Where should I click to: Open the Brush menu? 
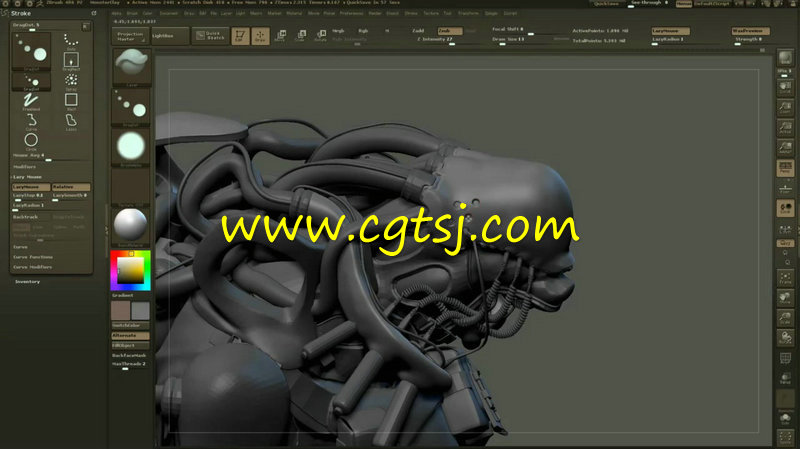(x=132, y=13)
